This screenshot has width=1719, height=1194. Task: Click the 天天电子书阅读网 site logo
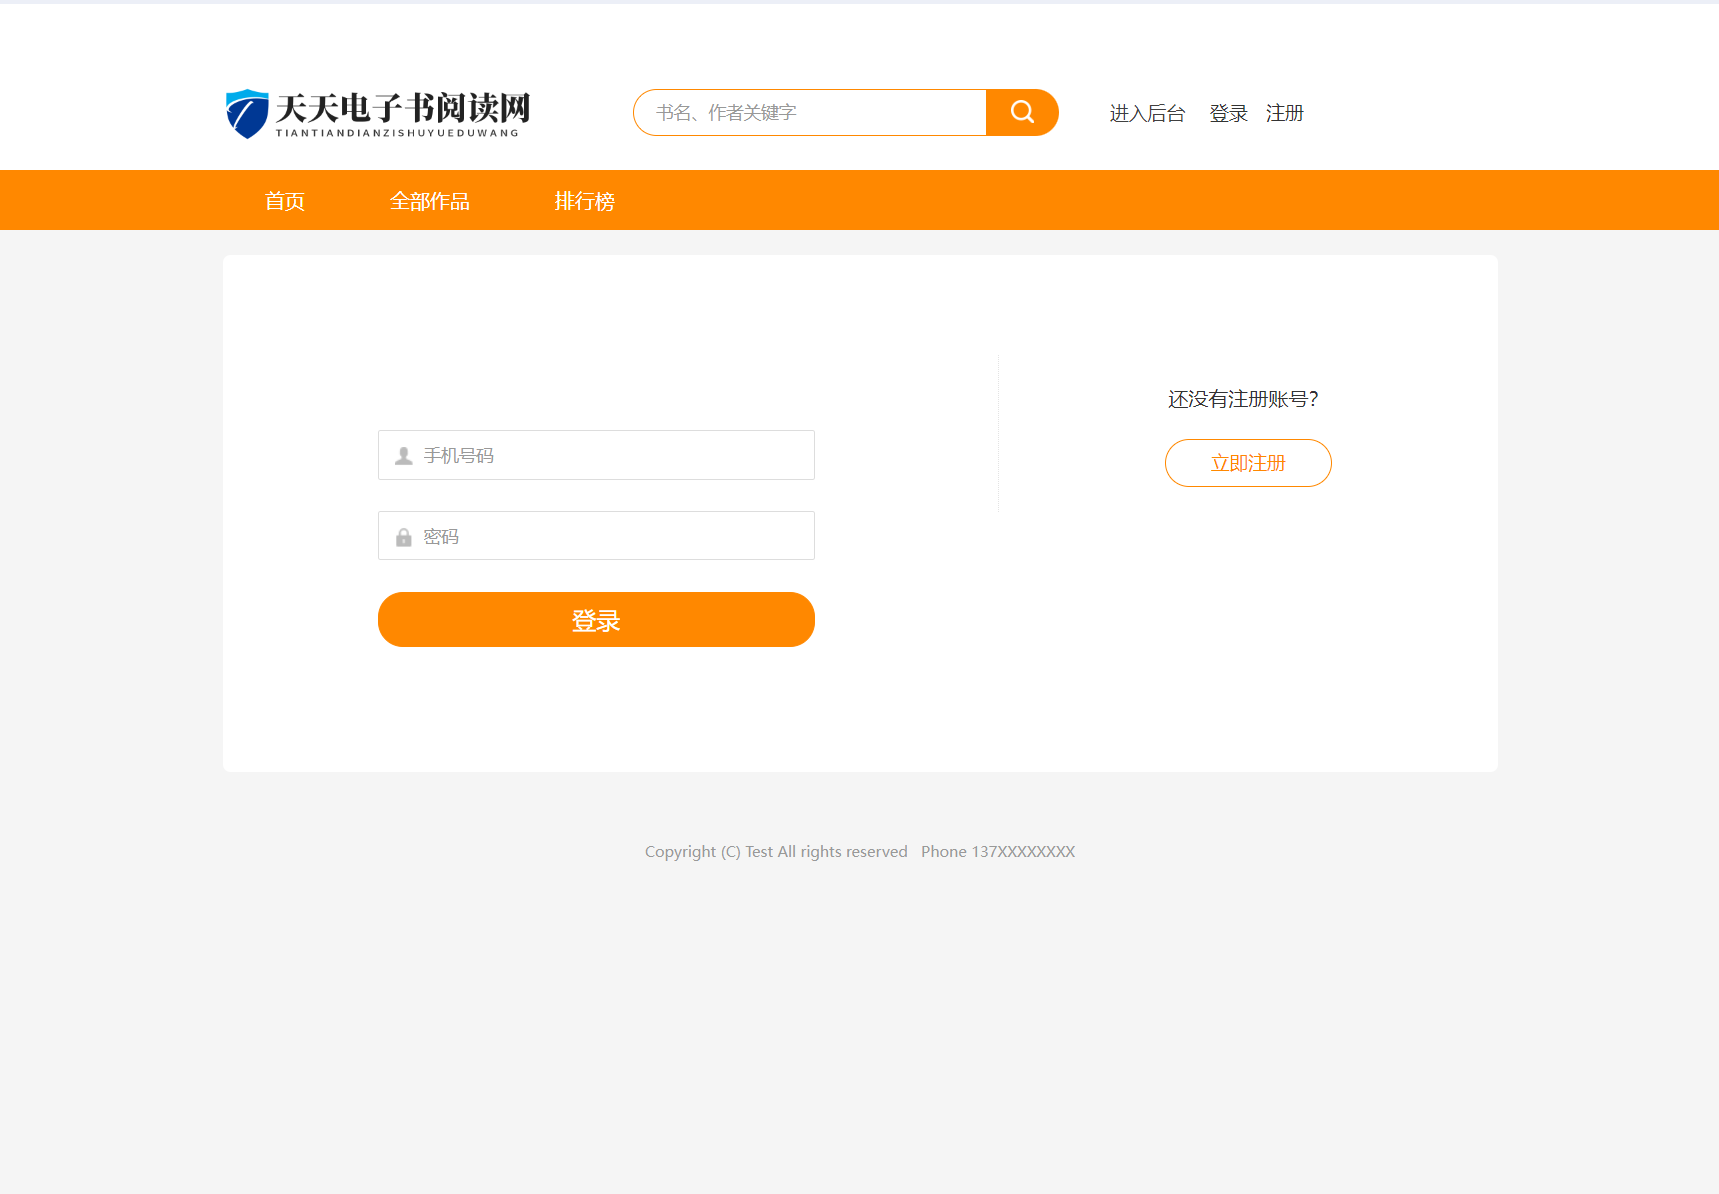[376, 113]
